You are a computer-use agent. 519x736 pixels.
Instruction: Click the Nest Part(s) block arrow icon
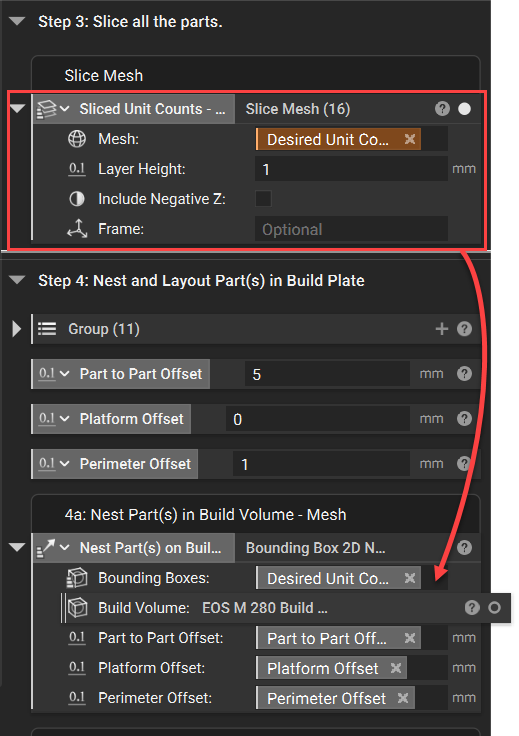tap(46, 548)
